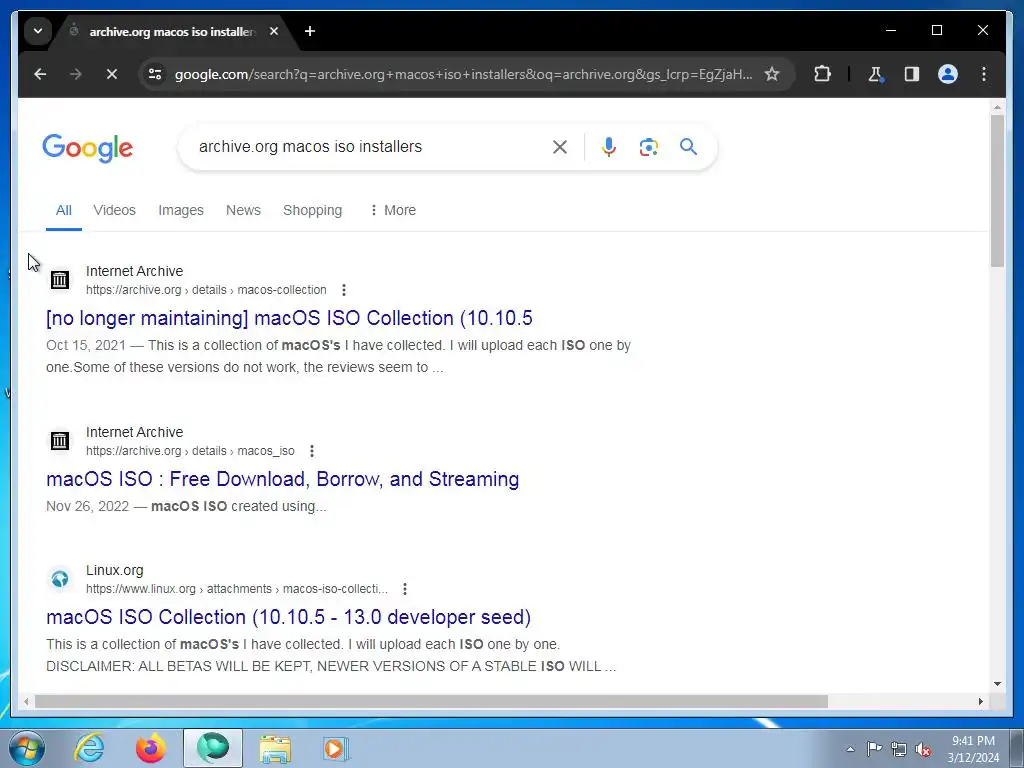This screenshot has height=768, width=1024.
Task: Close the archive.org macos iso installers tab
Action: pos(274,31)
